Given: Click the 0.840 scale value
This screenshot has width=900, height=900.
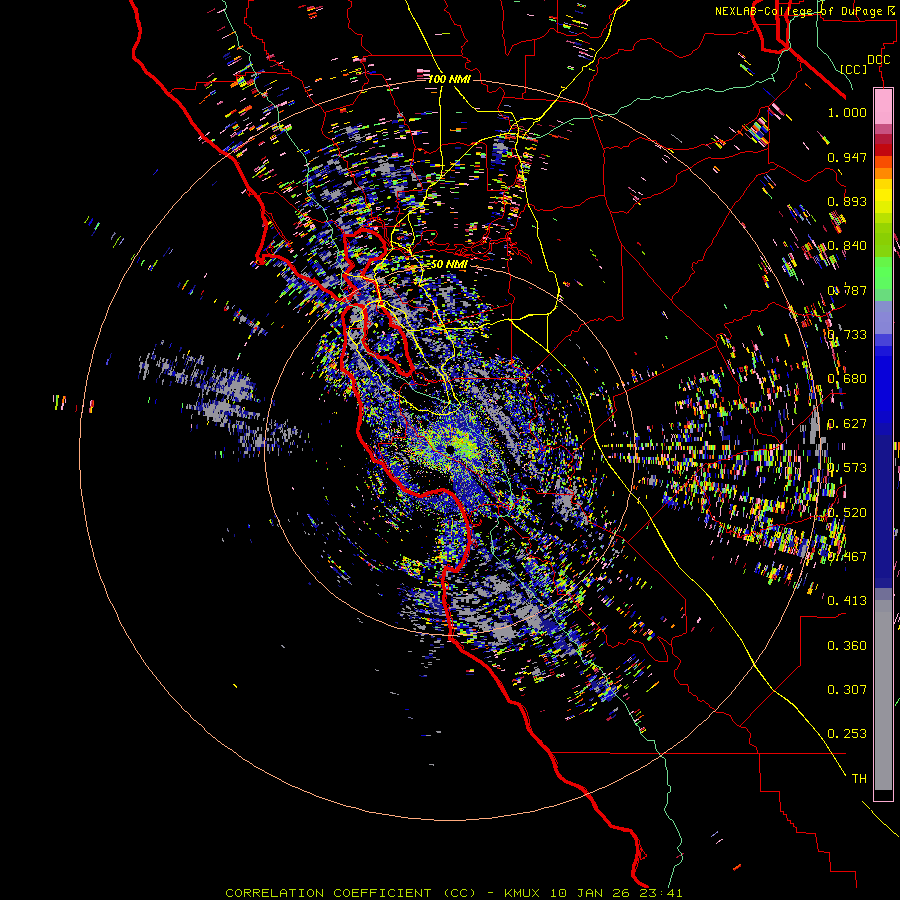Looking at the screenshot, I should click(x=847, y=246).
